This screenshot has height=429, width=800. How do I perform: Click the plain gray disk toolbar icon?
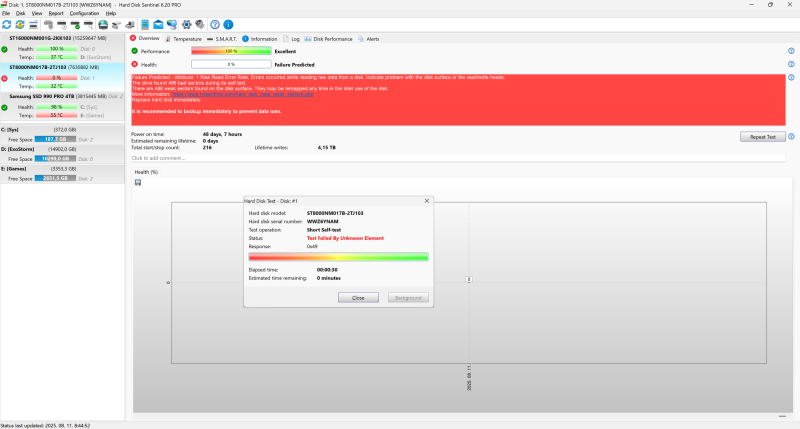[48, 24]
